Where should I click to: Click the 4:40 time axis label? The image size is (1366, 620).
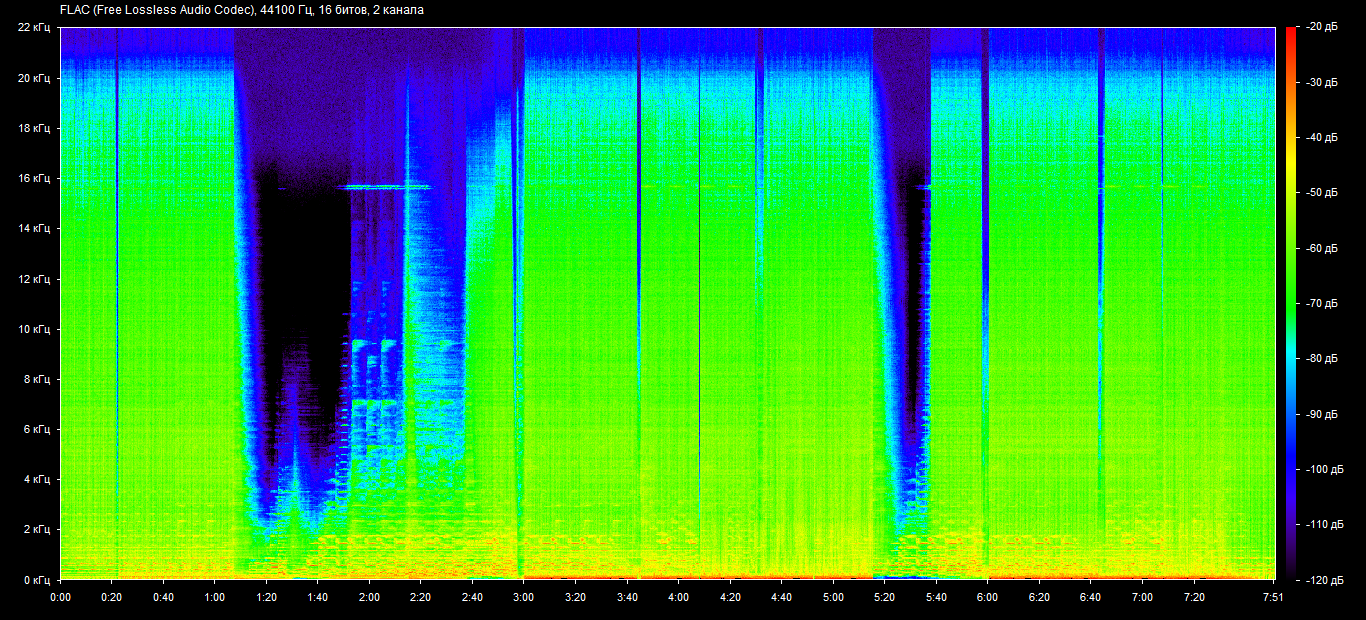coord(782,597)
